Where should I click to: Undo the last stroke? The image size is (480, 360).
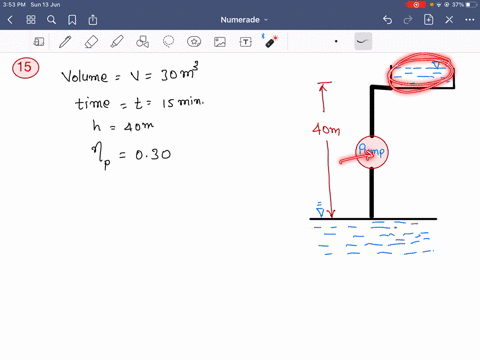pos(387,20)
